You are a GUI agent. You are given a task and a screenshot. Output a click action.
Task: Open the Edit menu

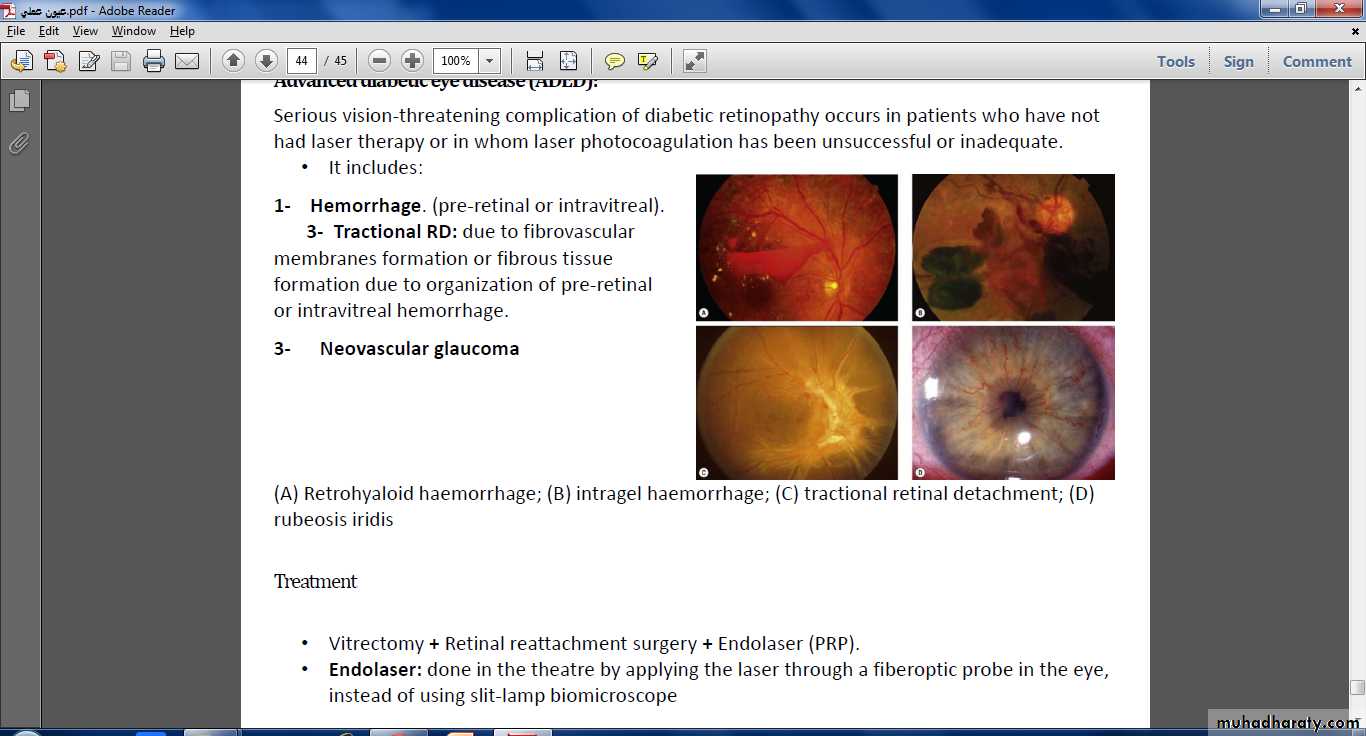(x=49, y=31)
